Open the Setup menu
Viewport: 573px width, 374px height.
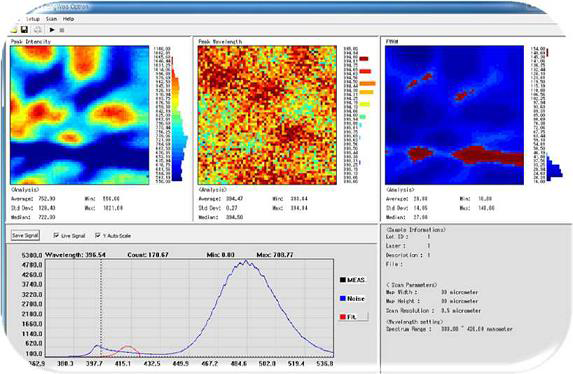coord(33,19)
